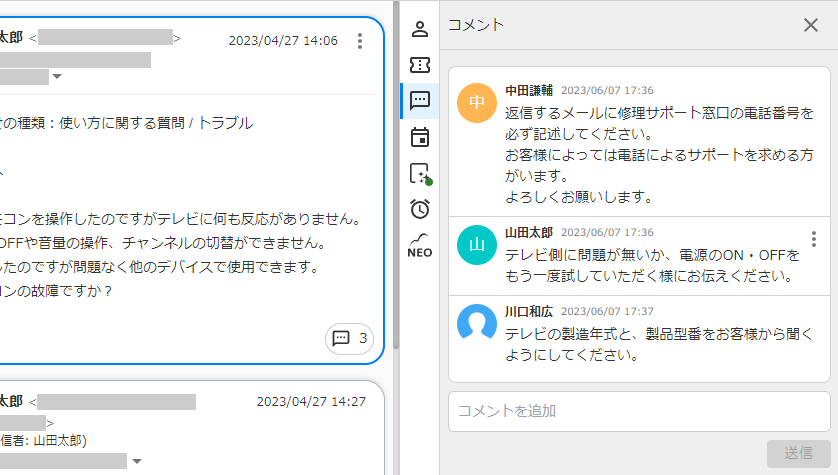Open the alarm clock reminder icon
Image resolution: width=838 pixels, height=475 pixels.
[x=420, y=208]
